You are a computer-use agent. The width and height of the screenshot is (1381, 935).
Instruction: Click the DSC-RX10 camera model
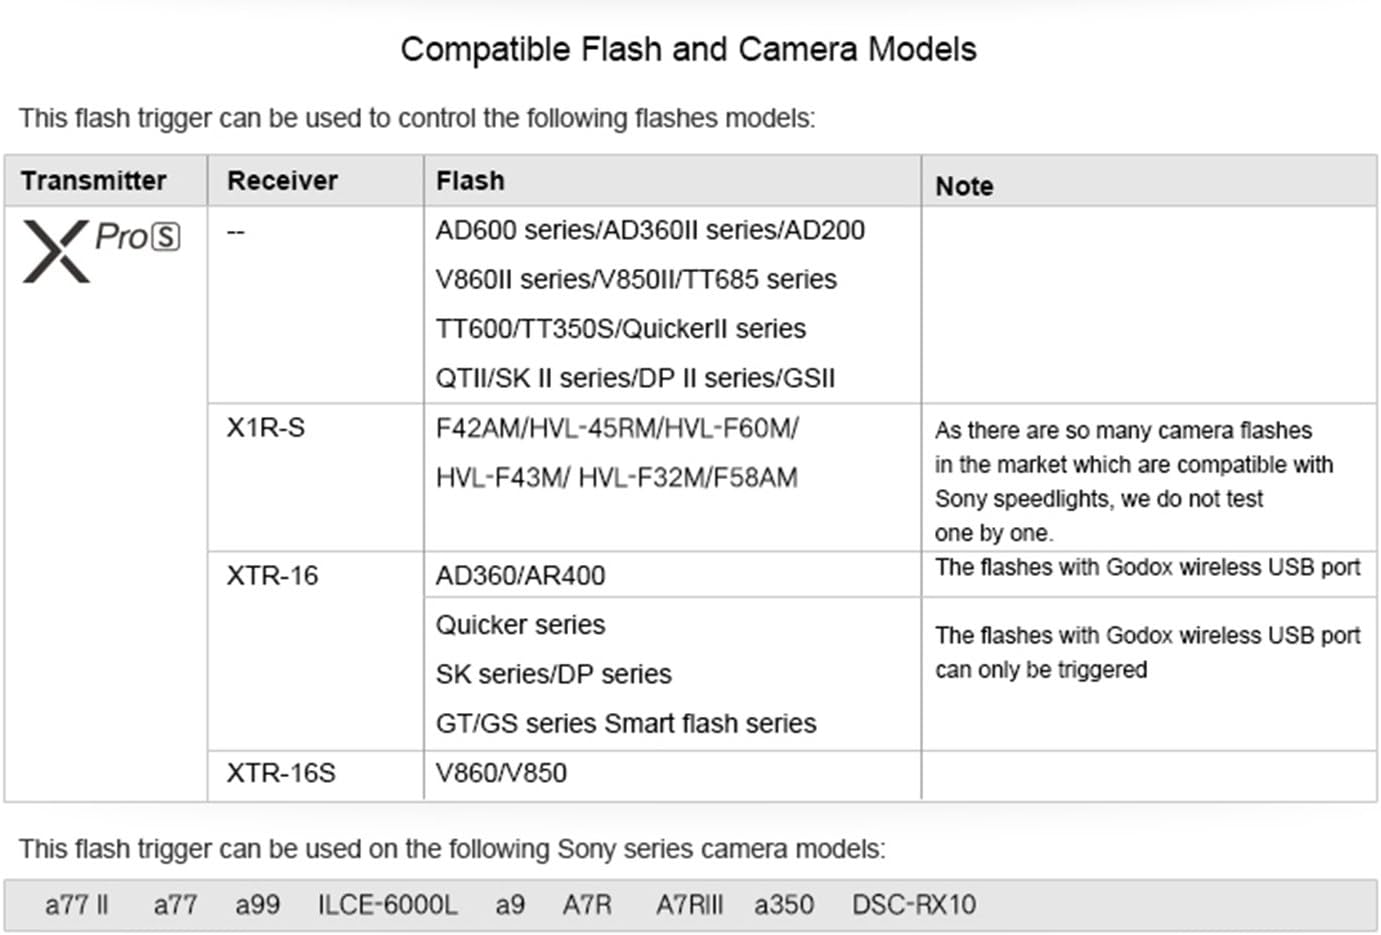coord(914,905)
